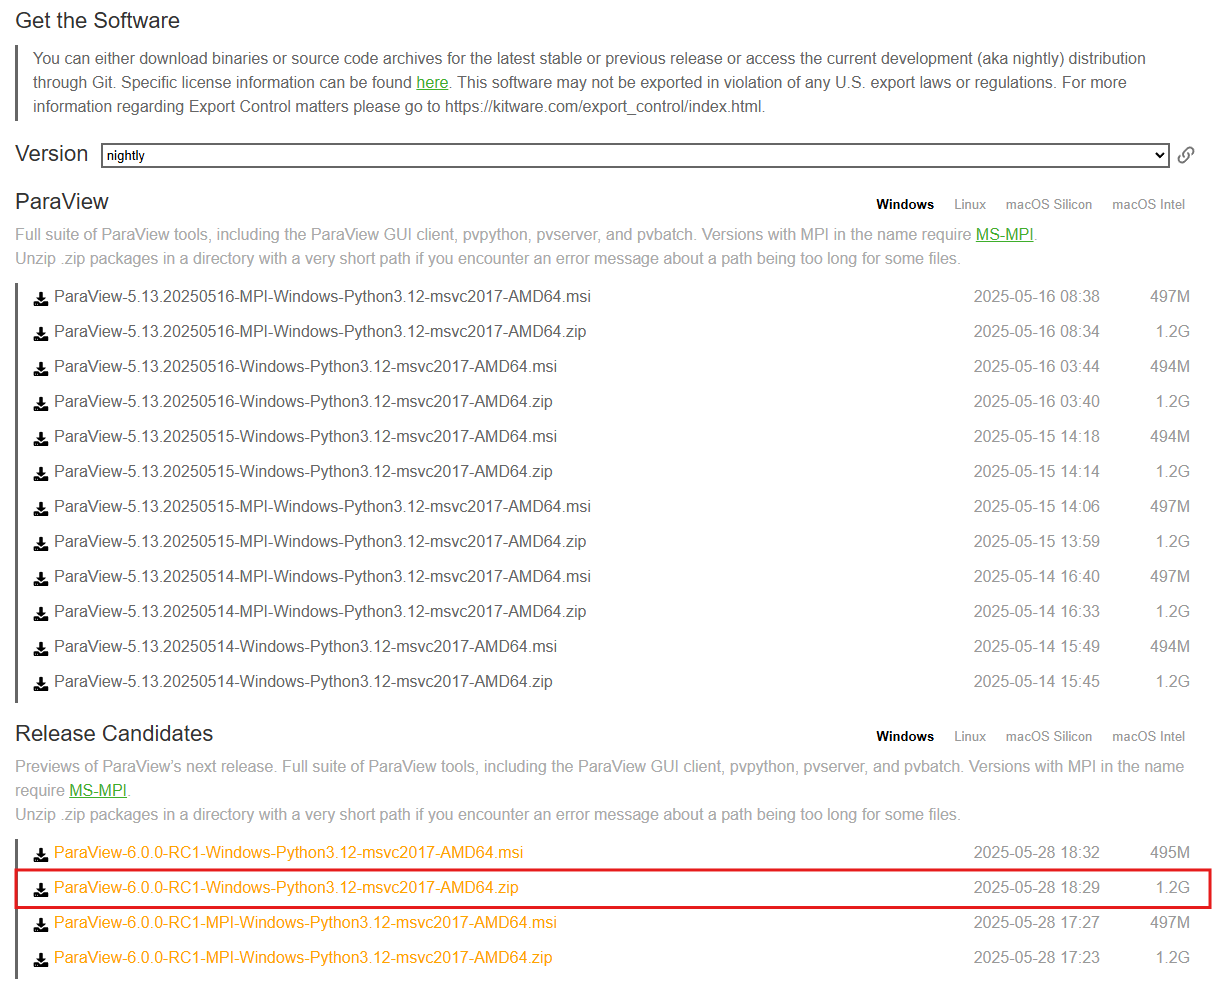Click download icon for 20250514-MPI-Windows .zip
1213x996 pixels.
click(41, 614)
